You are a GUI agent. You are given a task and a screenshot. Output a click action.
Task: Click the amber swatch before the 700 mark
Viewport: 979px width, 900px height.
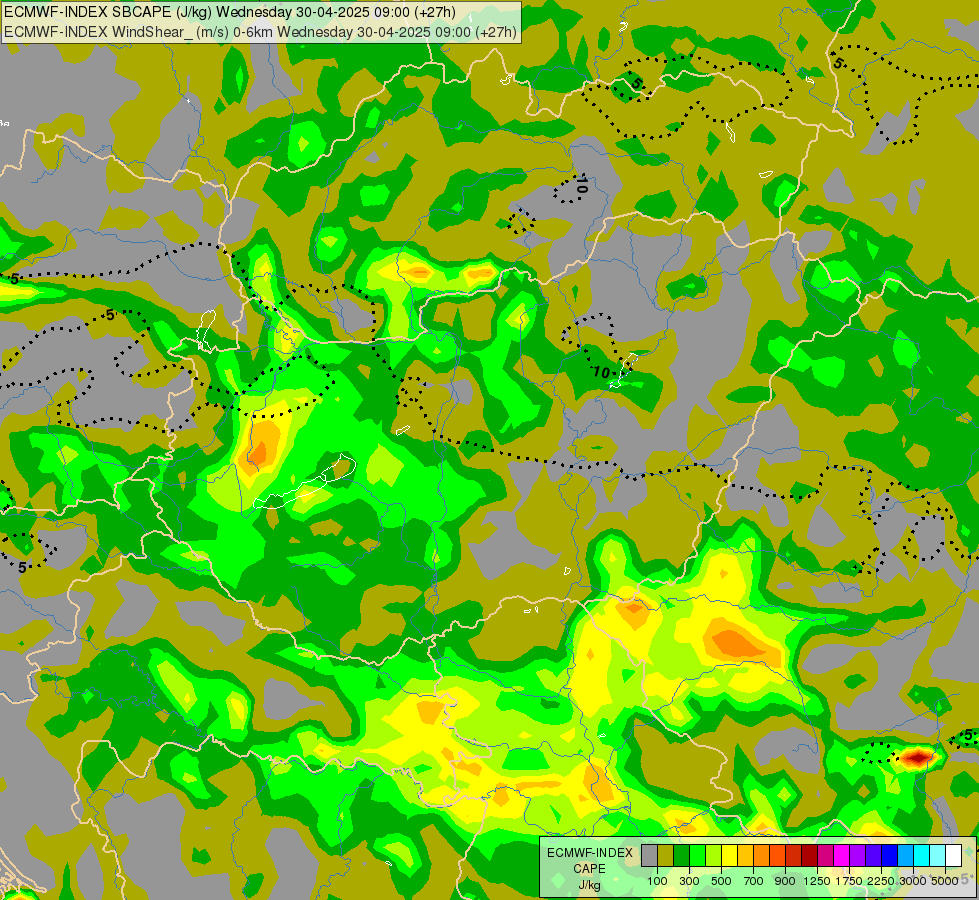745,855
